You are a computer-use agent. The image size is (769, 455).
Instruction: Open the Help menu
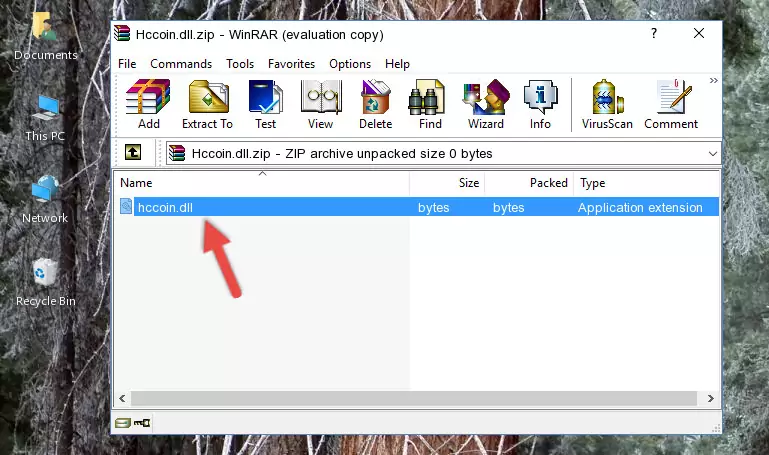[397, 64]
